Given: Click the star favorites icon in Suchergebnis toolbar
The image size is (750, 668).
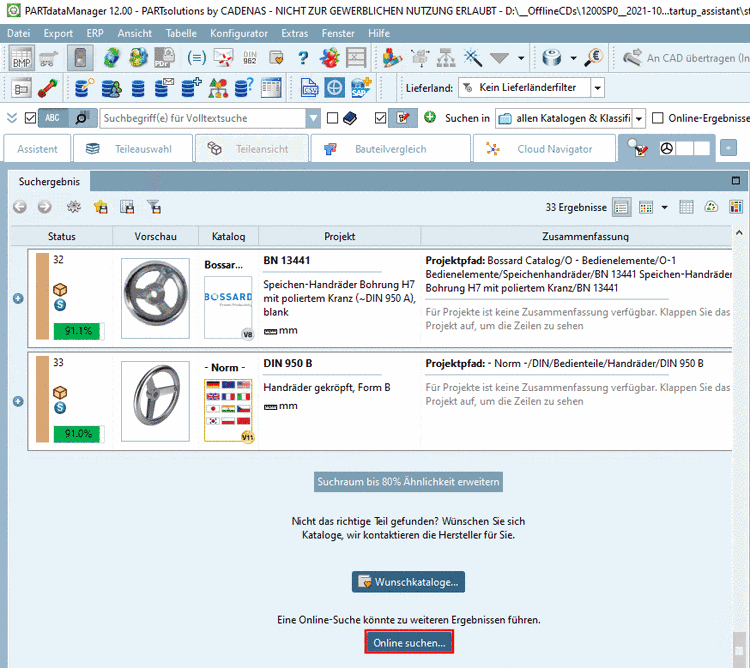Looking at the screenshot, I should [x=101, y=208].
